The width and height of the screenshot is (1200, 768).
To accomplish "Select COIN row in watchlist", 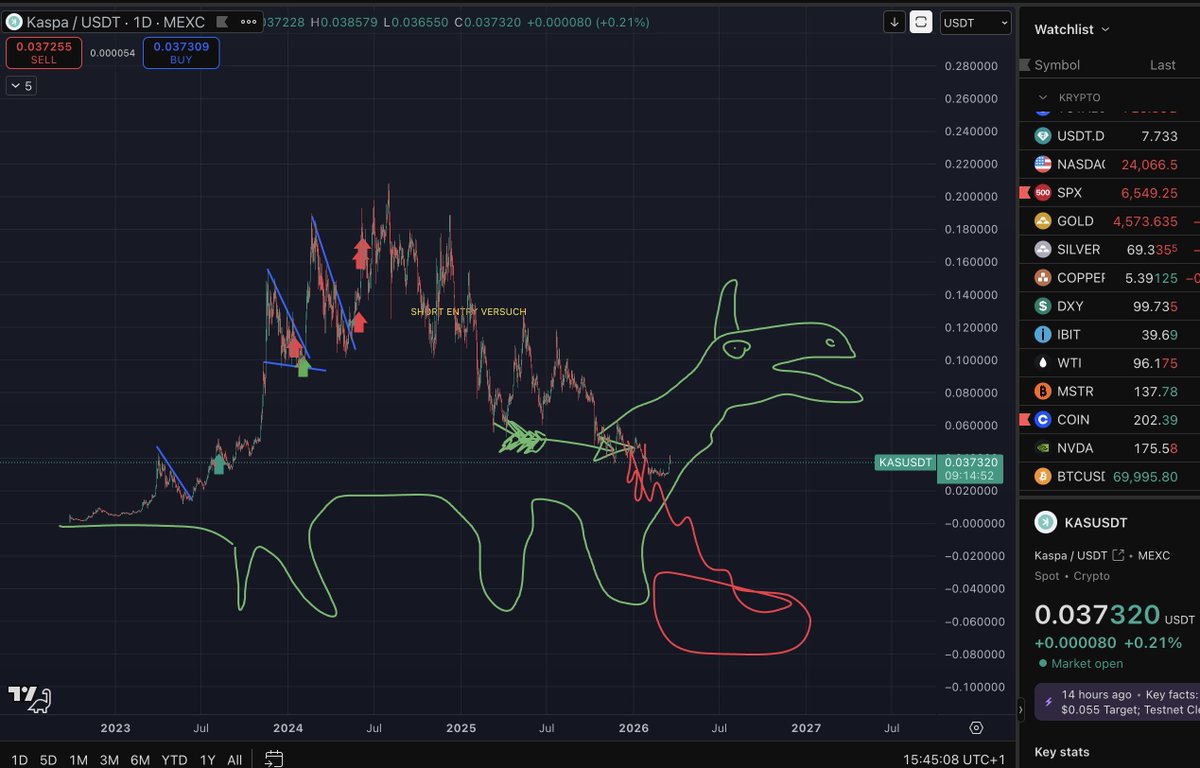I will 1109,419.
